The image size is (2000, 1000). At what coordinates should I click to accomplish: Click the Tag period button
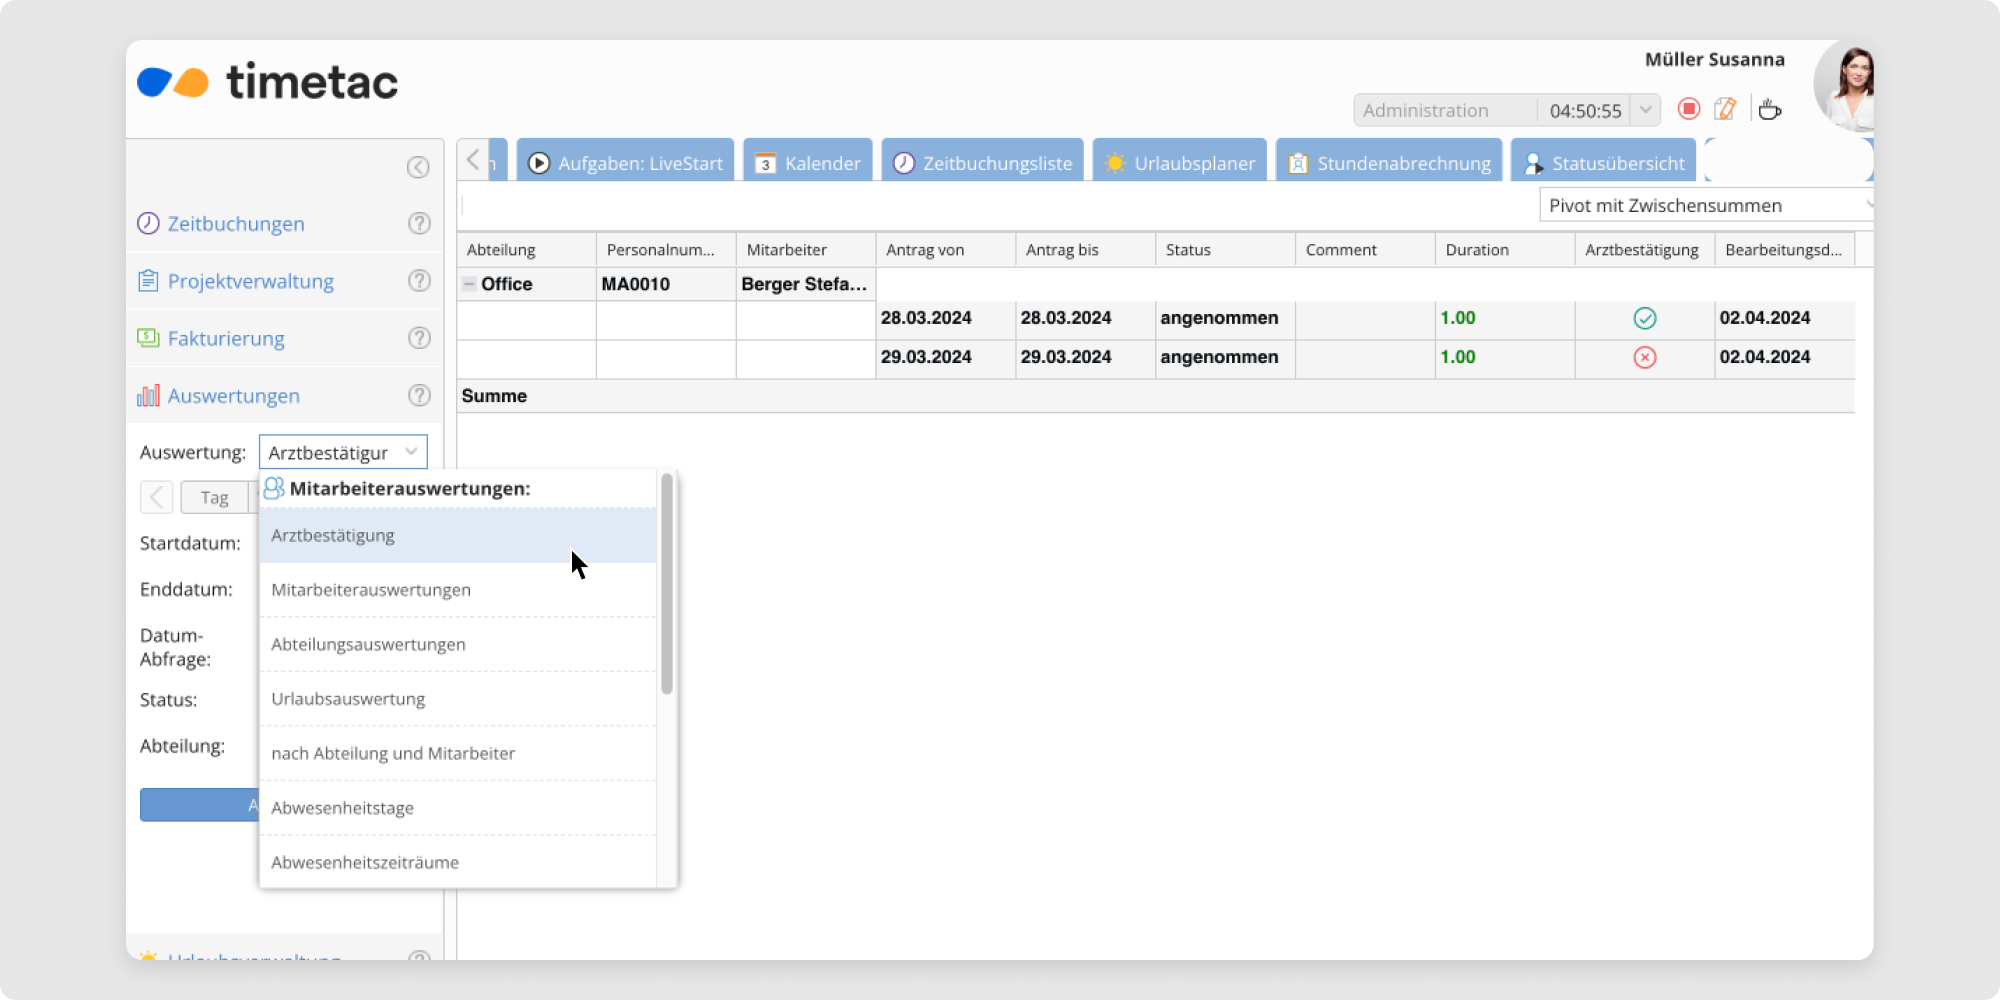tap(214, 497)
